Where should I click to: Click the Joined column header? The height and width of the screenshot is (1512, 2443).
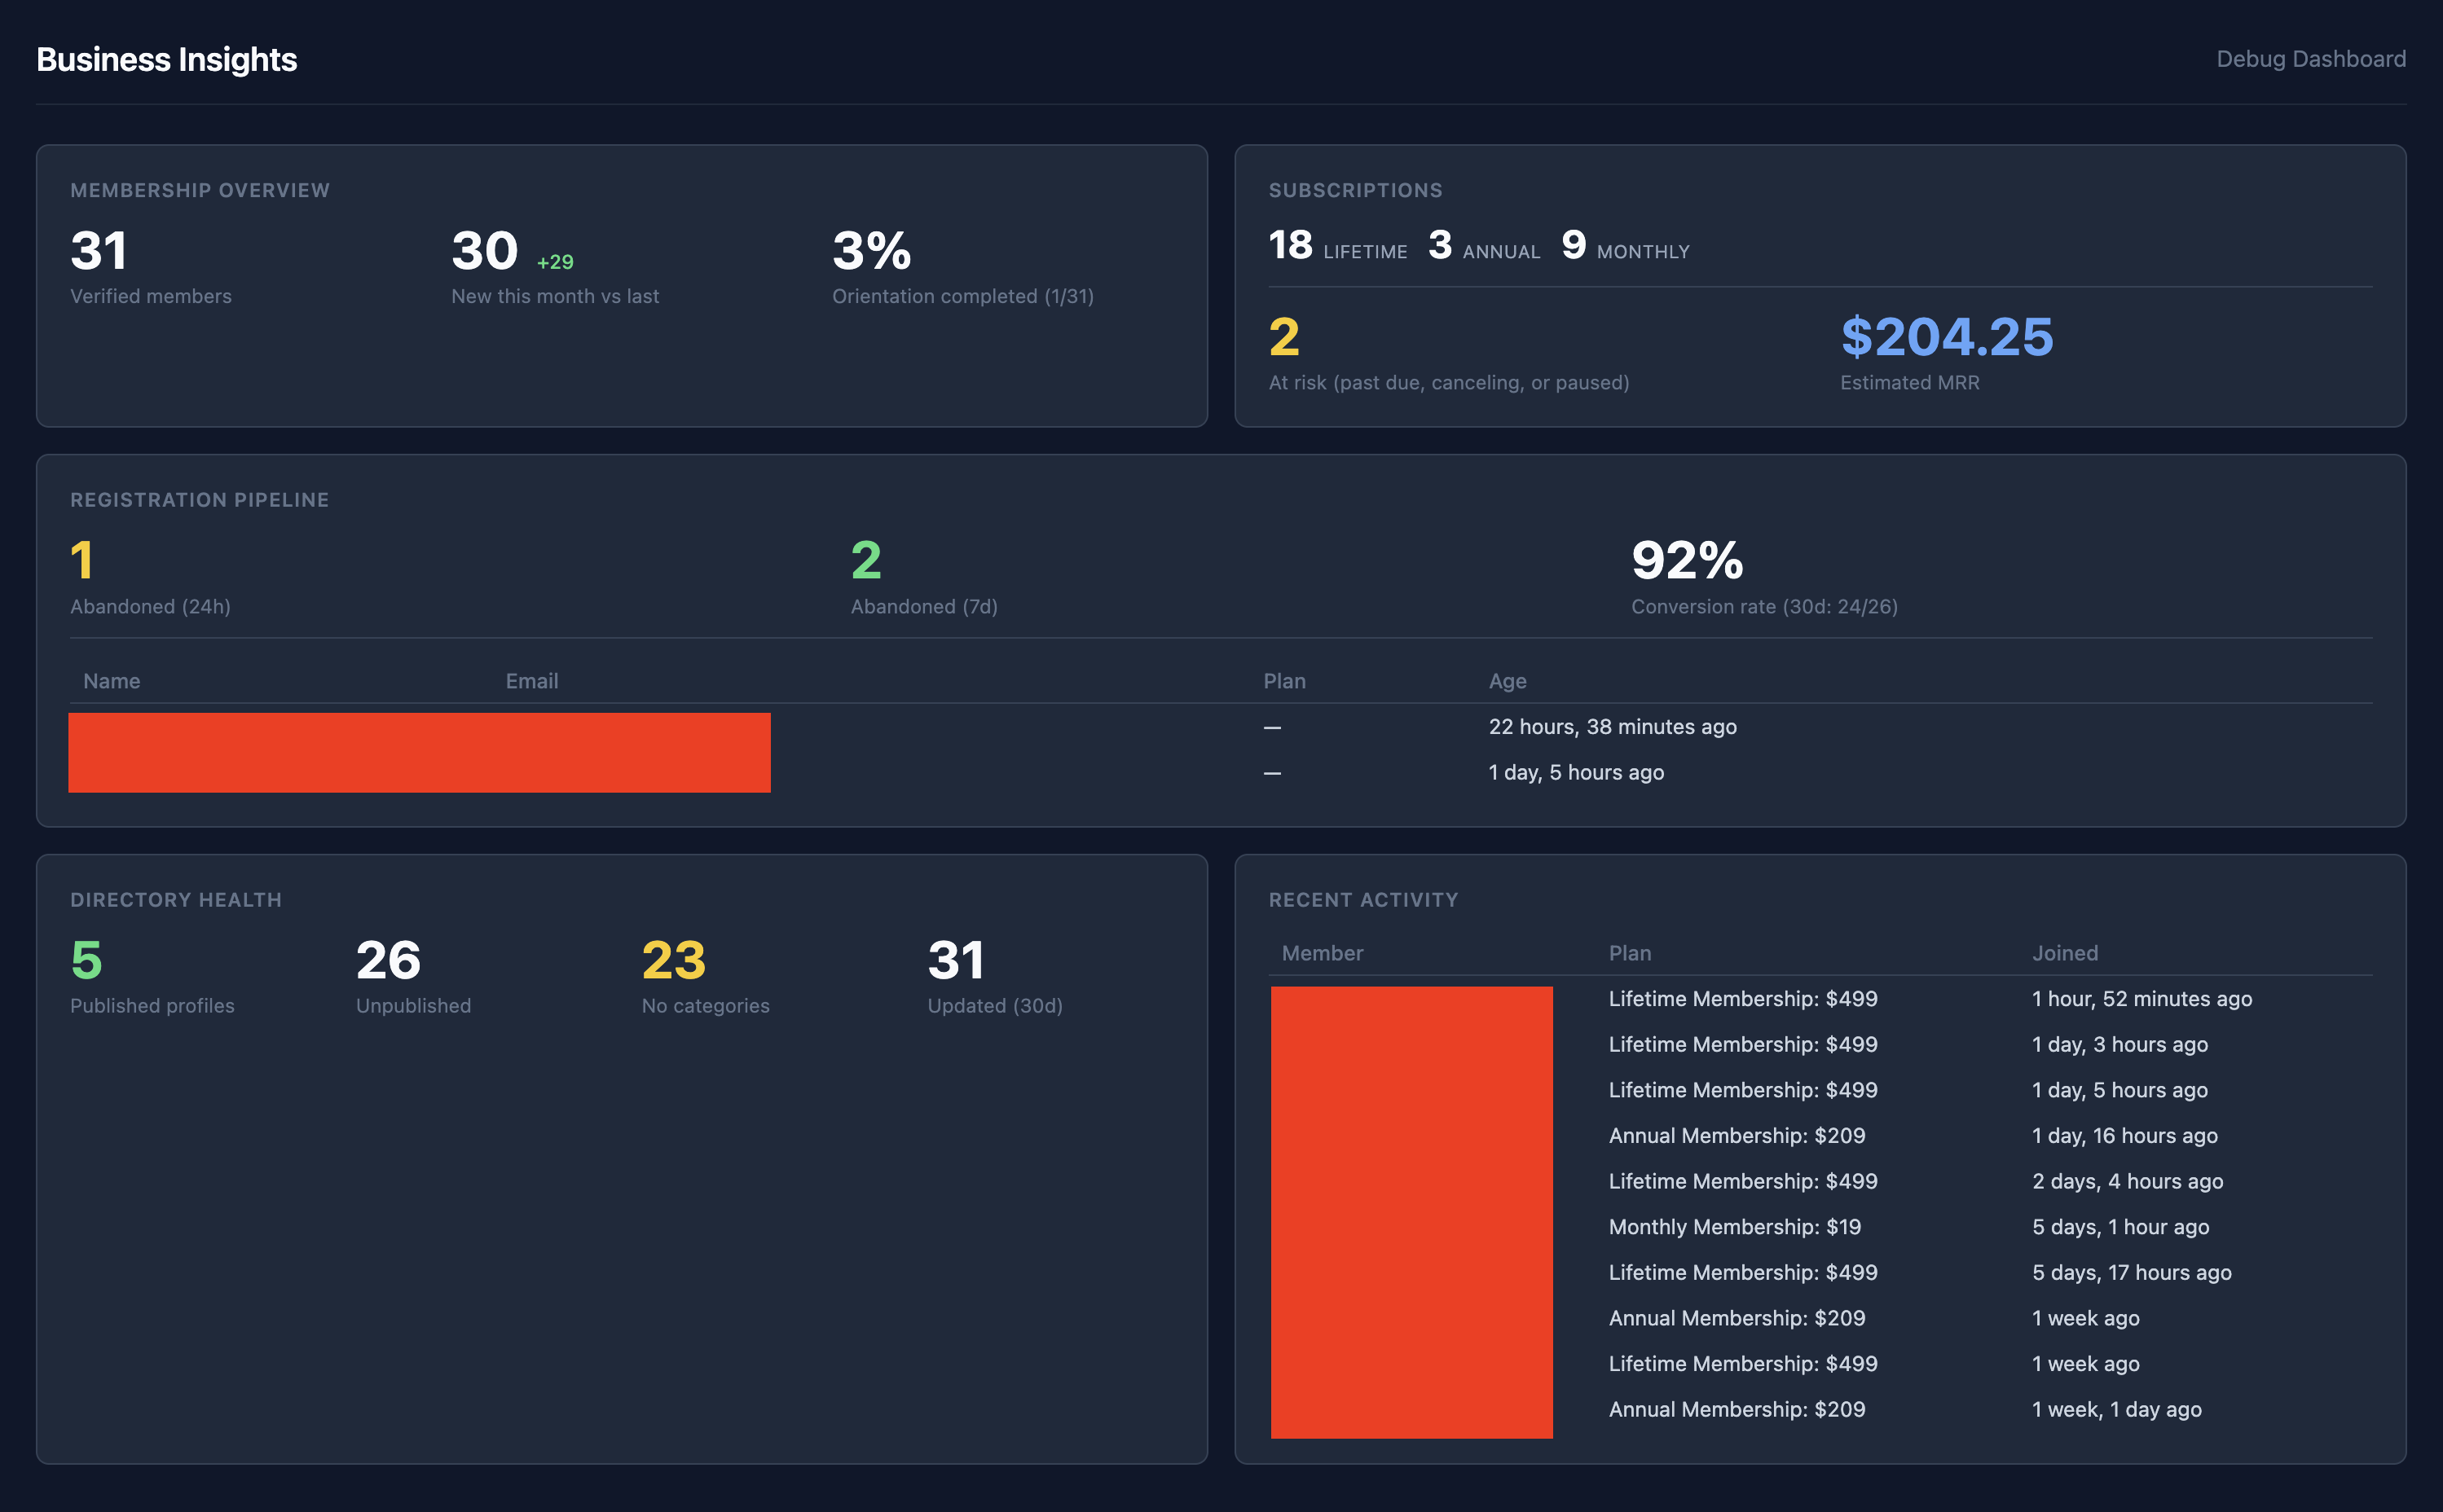(2065, 953)
